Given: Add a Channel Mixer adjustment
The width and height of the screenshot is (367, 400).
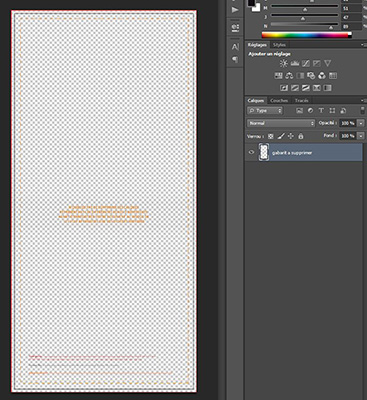Looking at the screenshot, I should [322, 76].
